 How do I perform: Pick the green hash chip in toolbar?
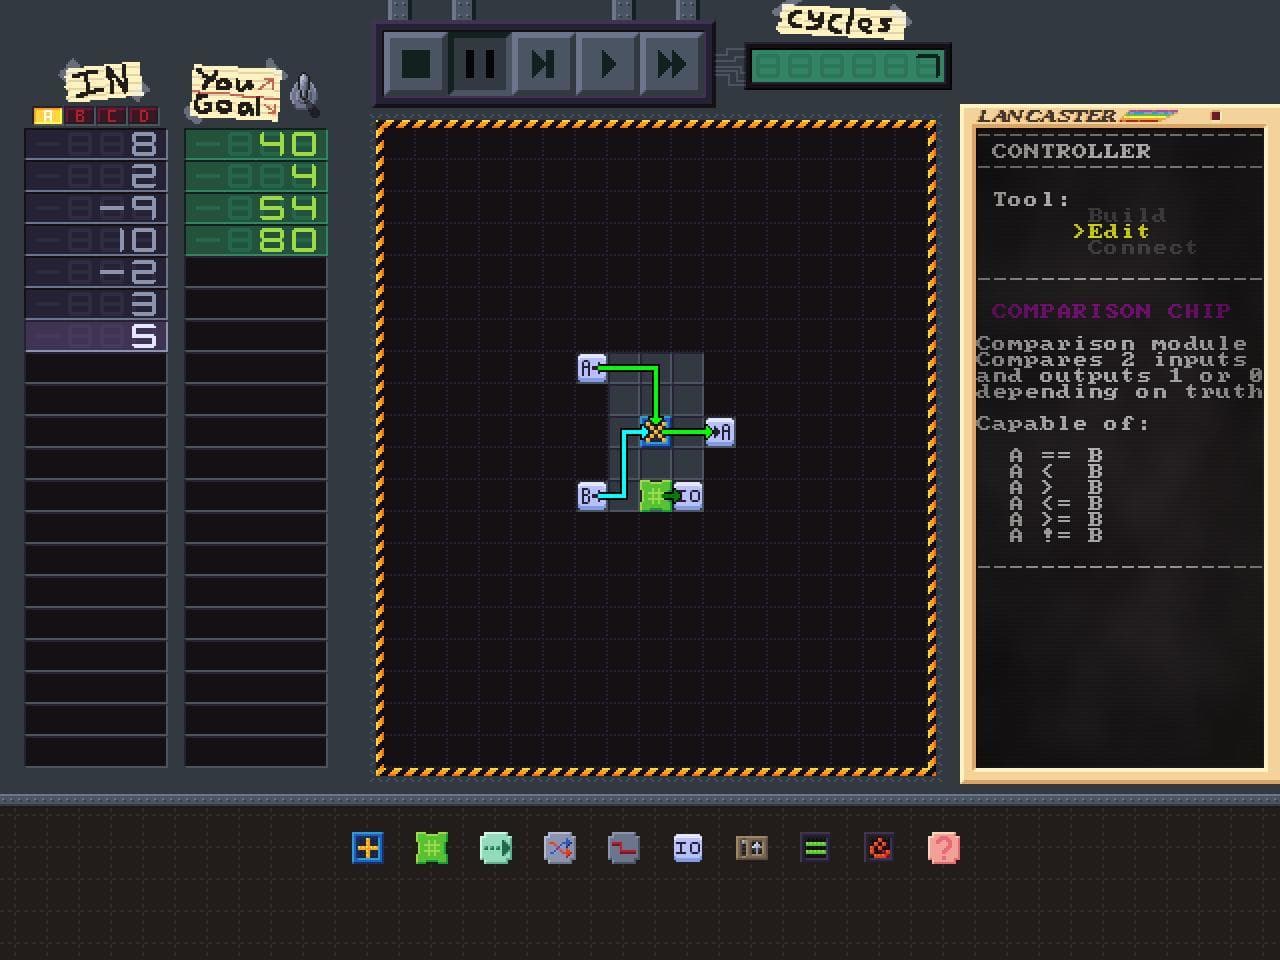[432, 848]
